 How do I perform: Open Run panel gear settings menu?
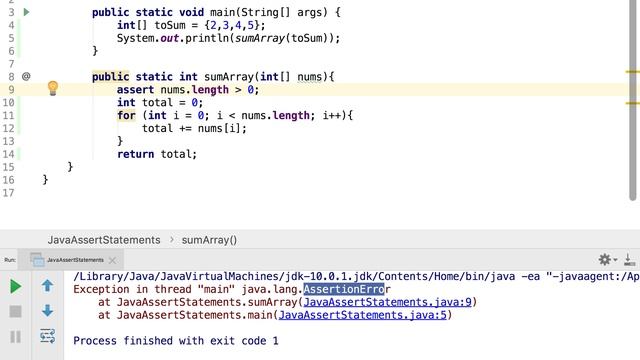coord(607,259)
